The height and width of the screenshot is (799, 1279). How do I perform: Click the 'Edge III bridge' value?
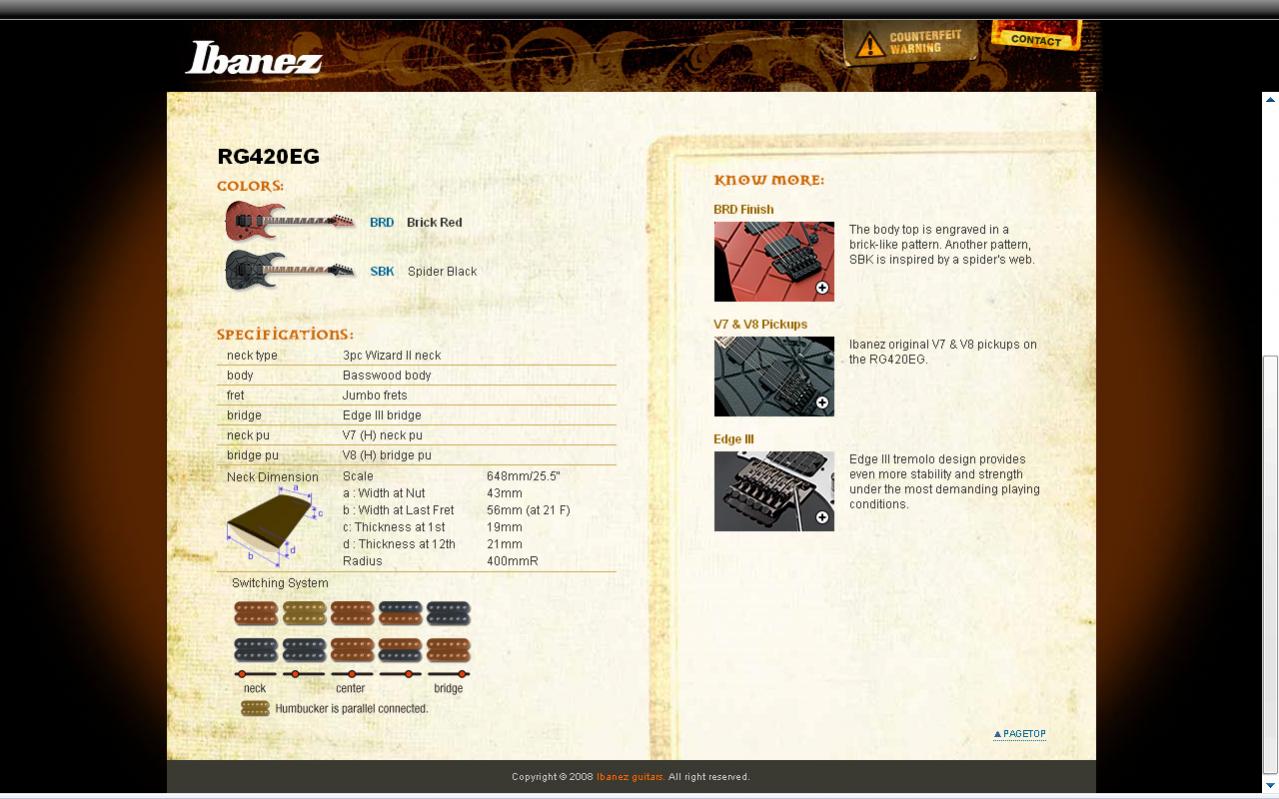[x=382, y=416]
